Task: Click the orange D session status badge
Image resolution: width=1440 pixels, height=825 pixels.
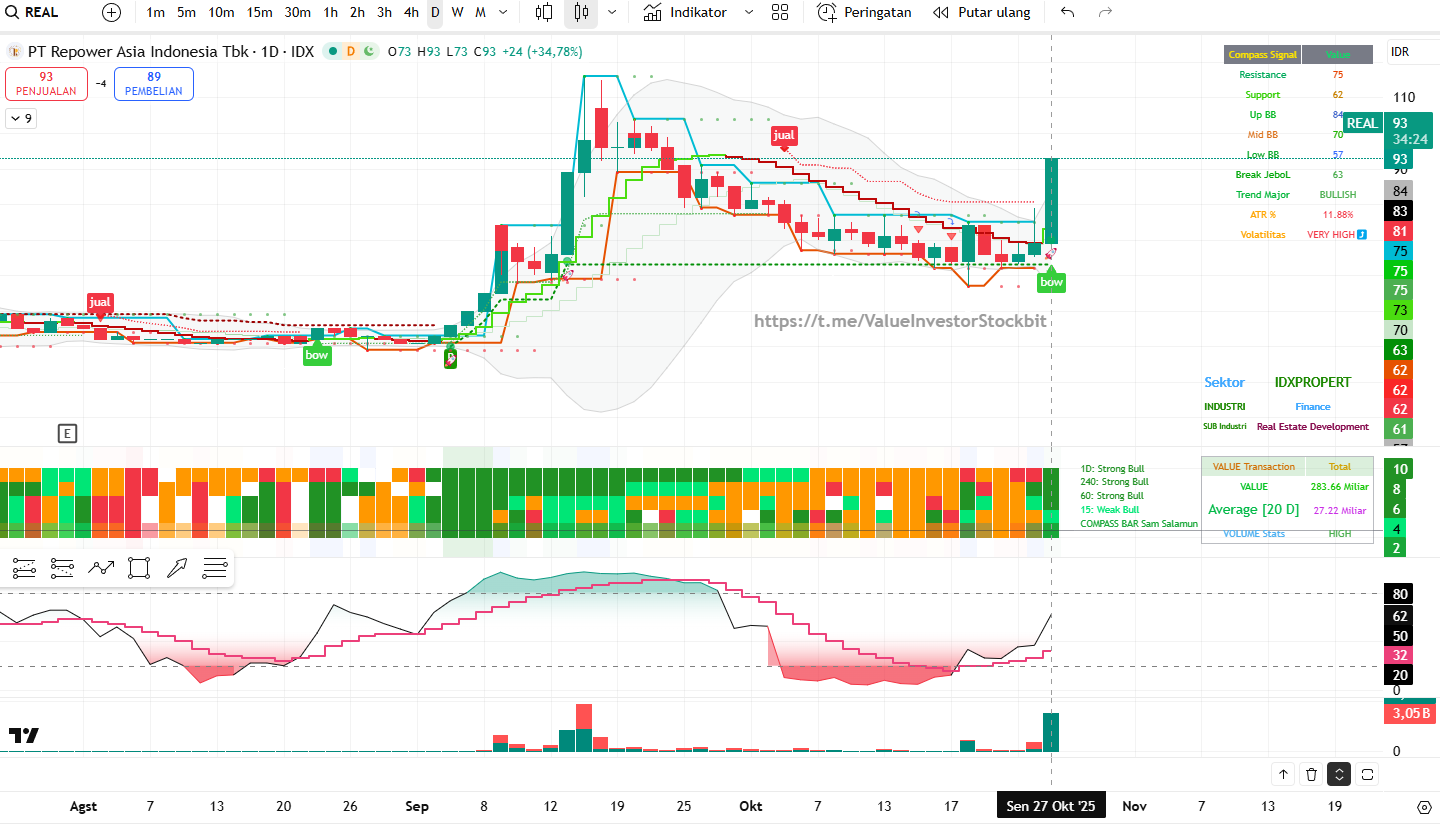Action: coord(351,51)
